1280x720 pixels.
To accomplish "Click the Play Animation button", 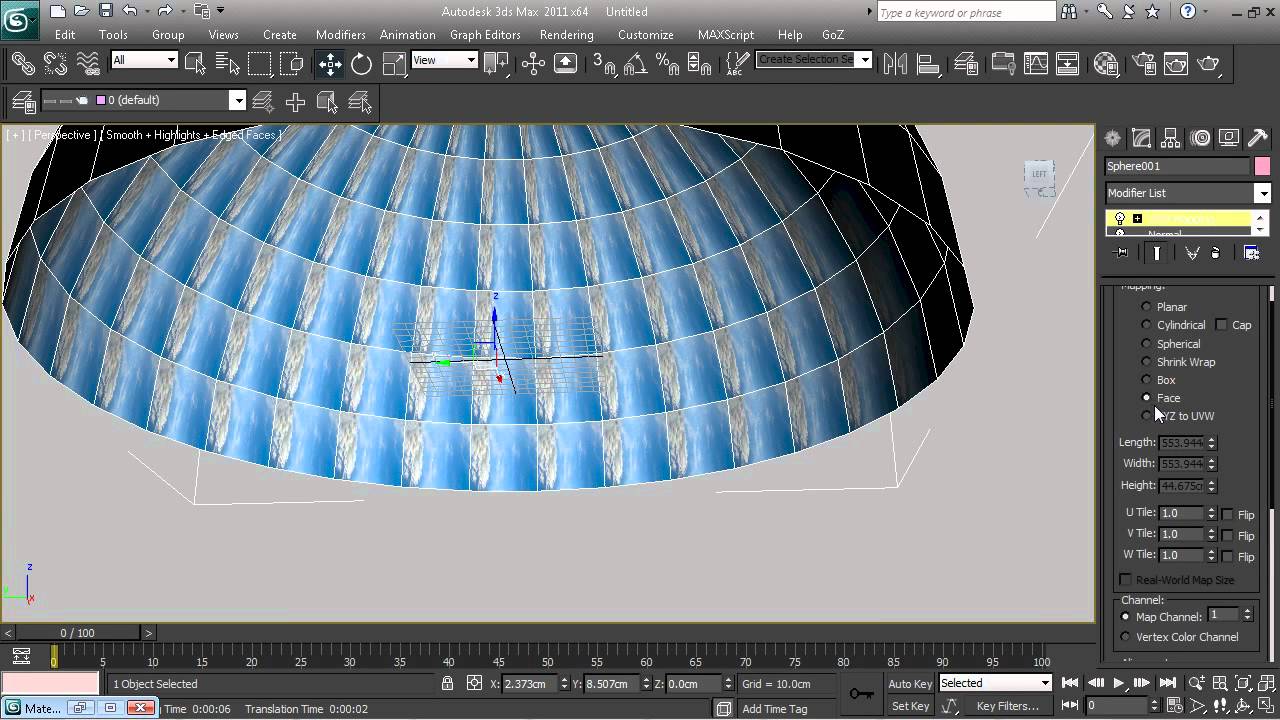I will click(1119, 683).
